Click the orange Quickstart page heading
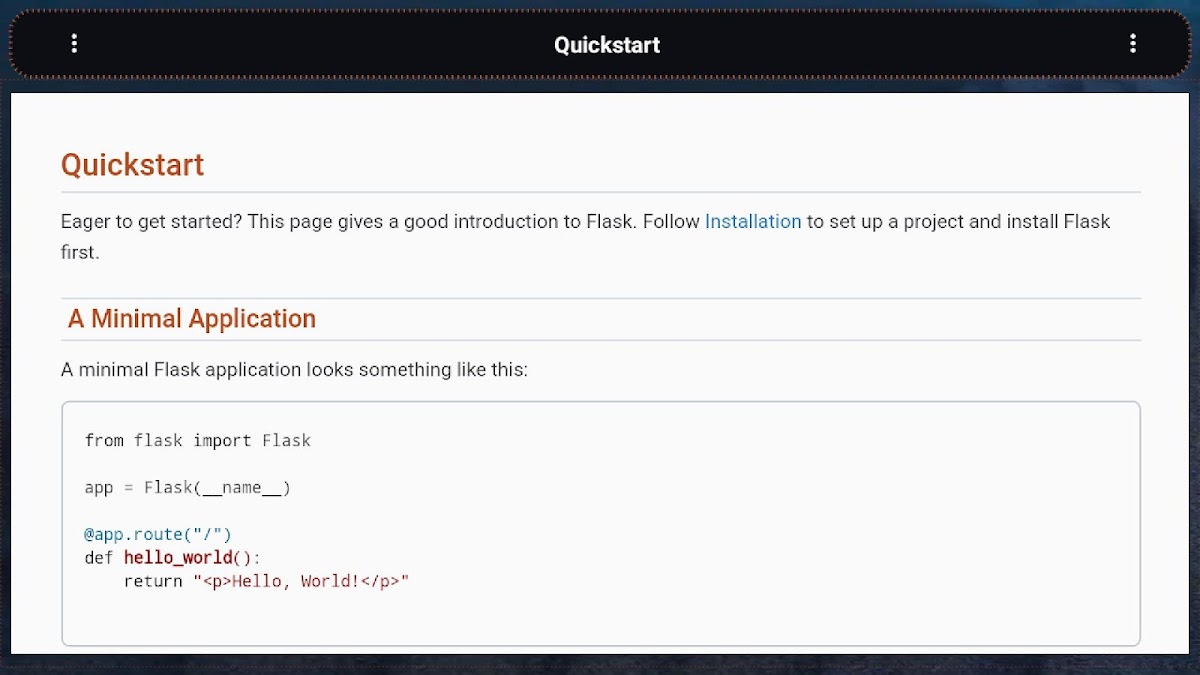 coord(132,165)
